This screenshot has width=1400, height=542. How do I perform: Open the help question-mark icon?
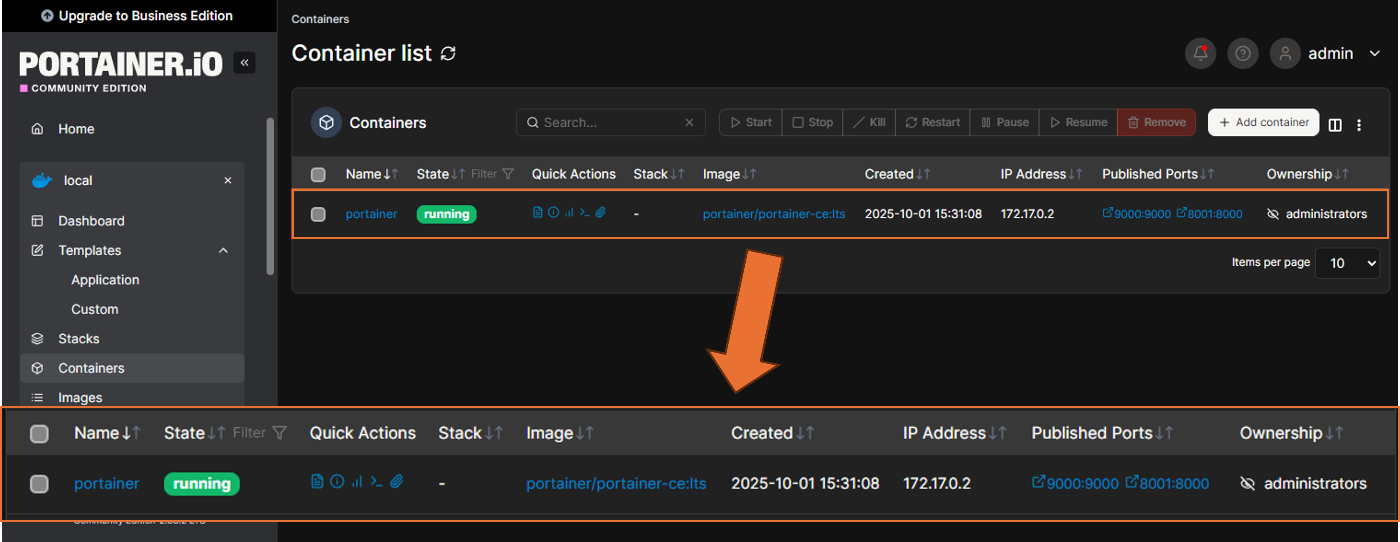point(1242,54)
